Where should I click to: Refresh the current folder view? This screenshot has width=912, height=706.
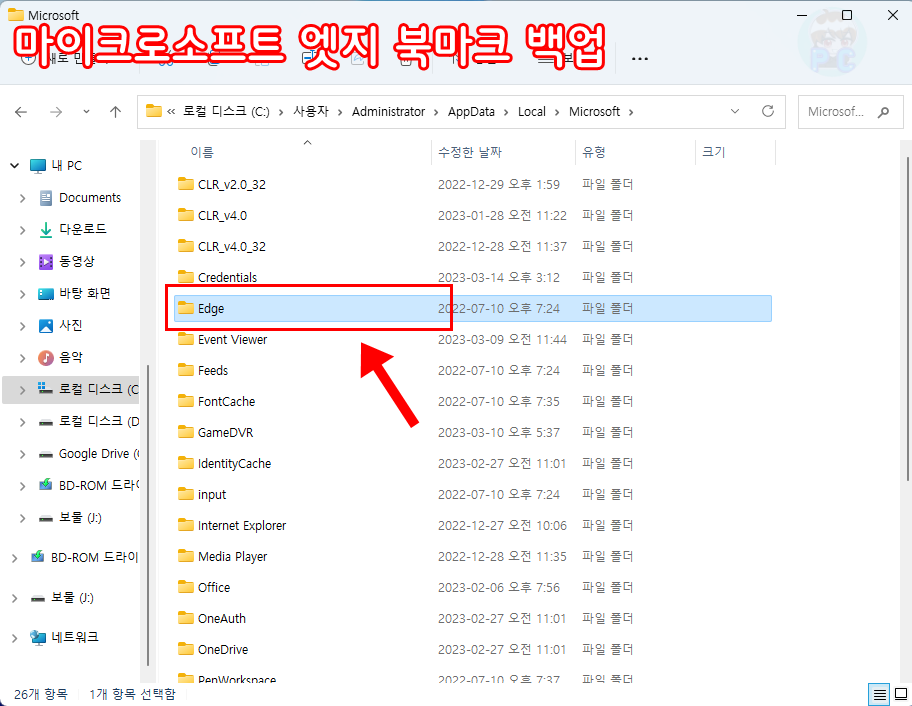coord(768,111)
